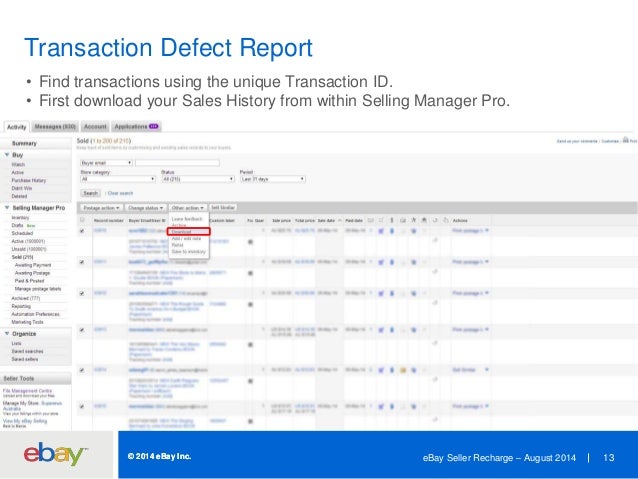The image size is (638, 479).
Task: Open Saved sellers under Organize
Action: (x=25, y=359)
